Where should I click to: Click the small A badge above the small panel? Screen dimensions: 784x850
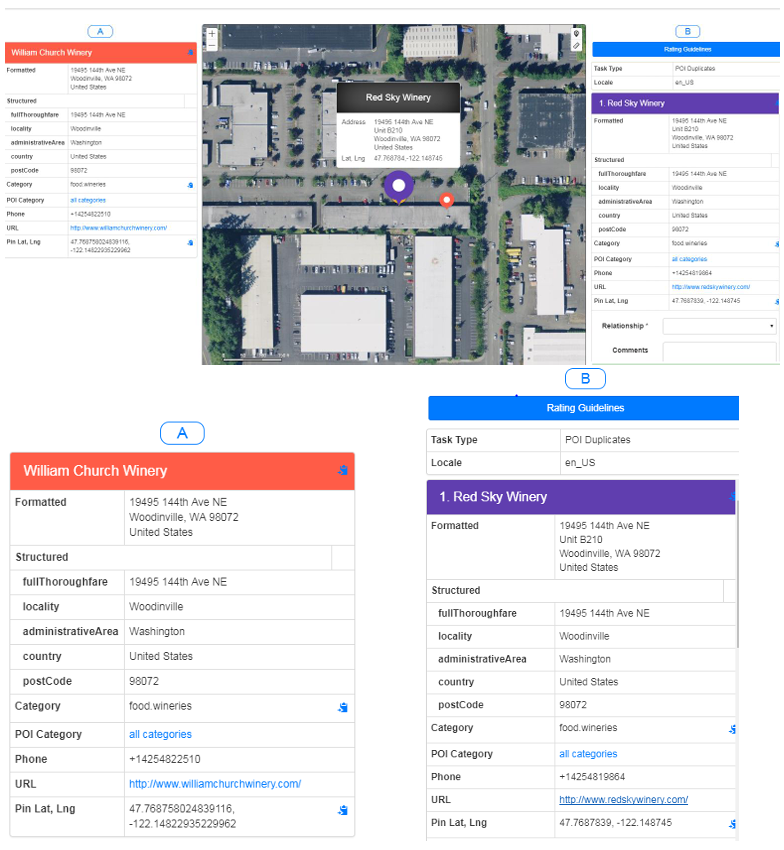click(x=100, y=31)
